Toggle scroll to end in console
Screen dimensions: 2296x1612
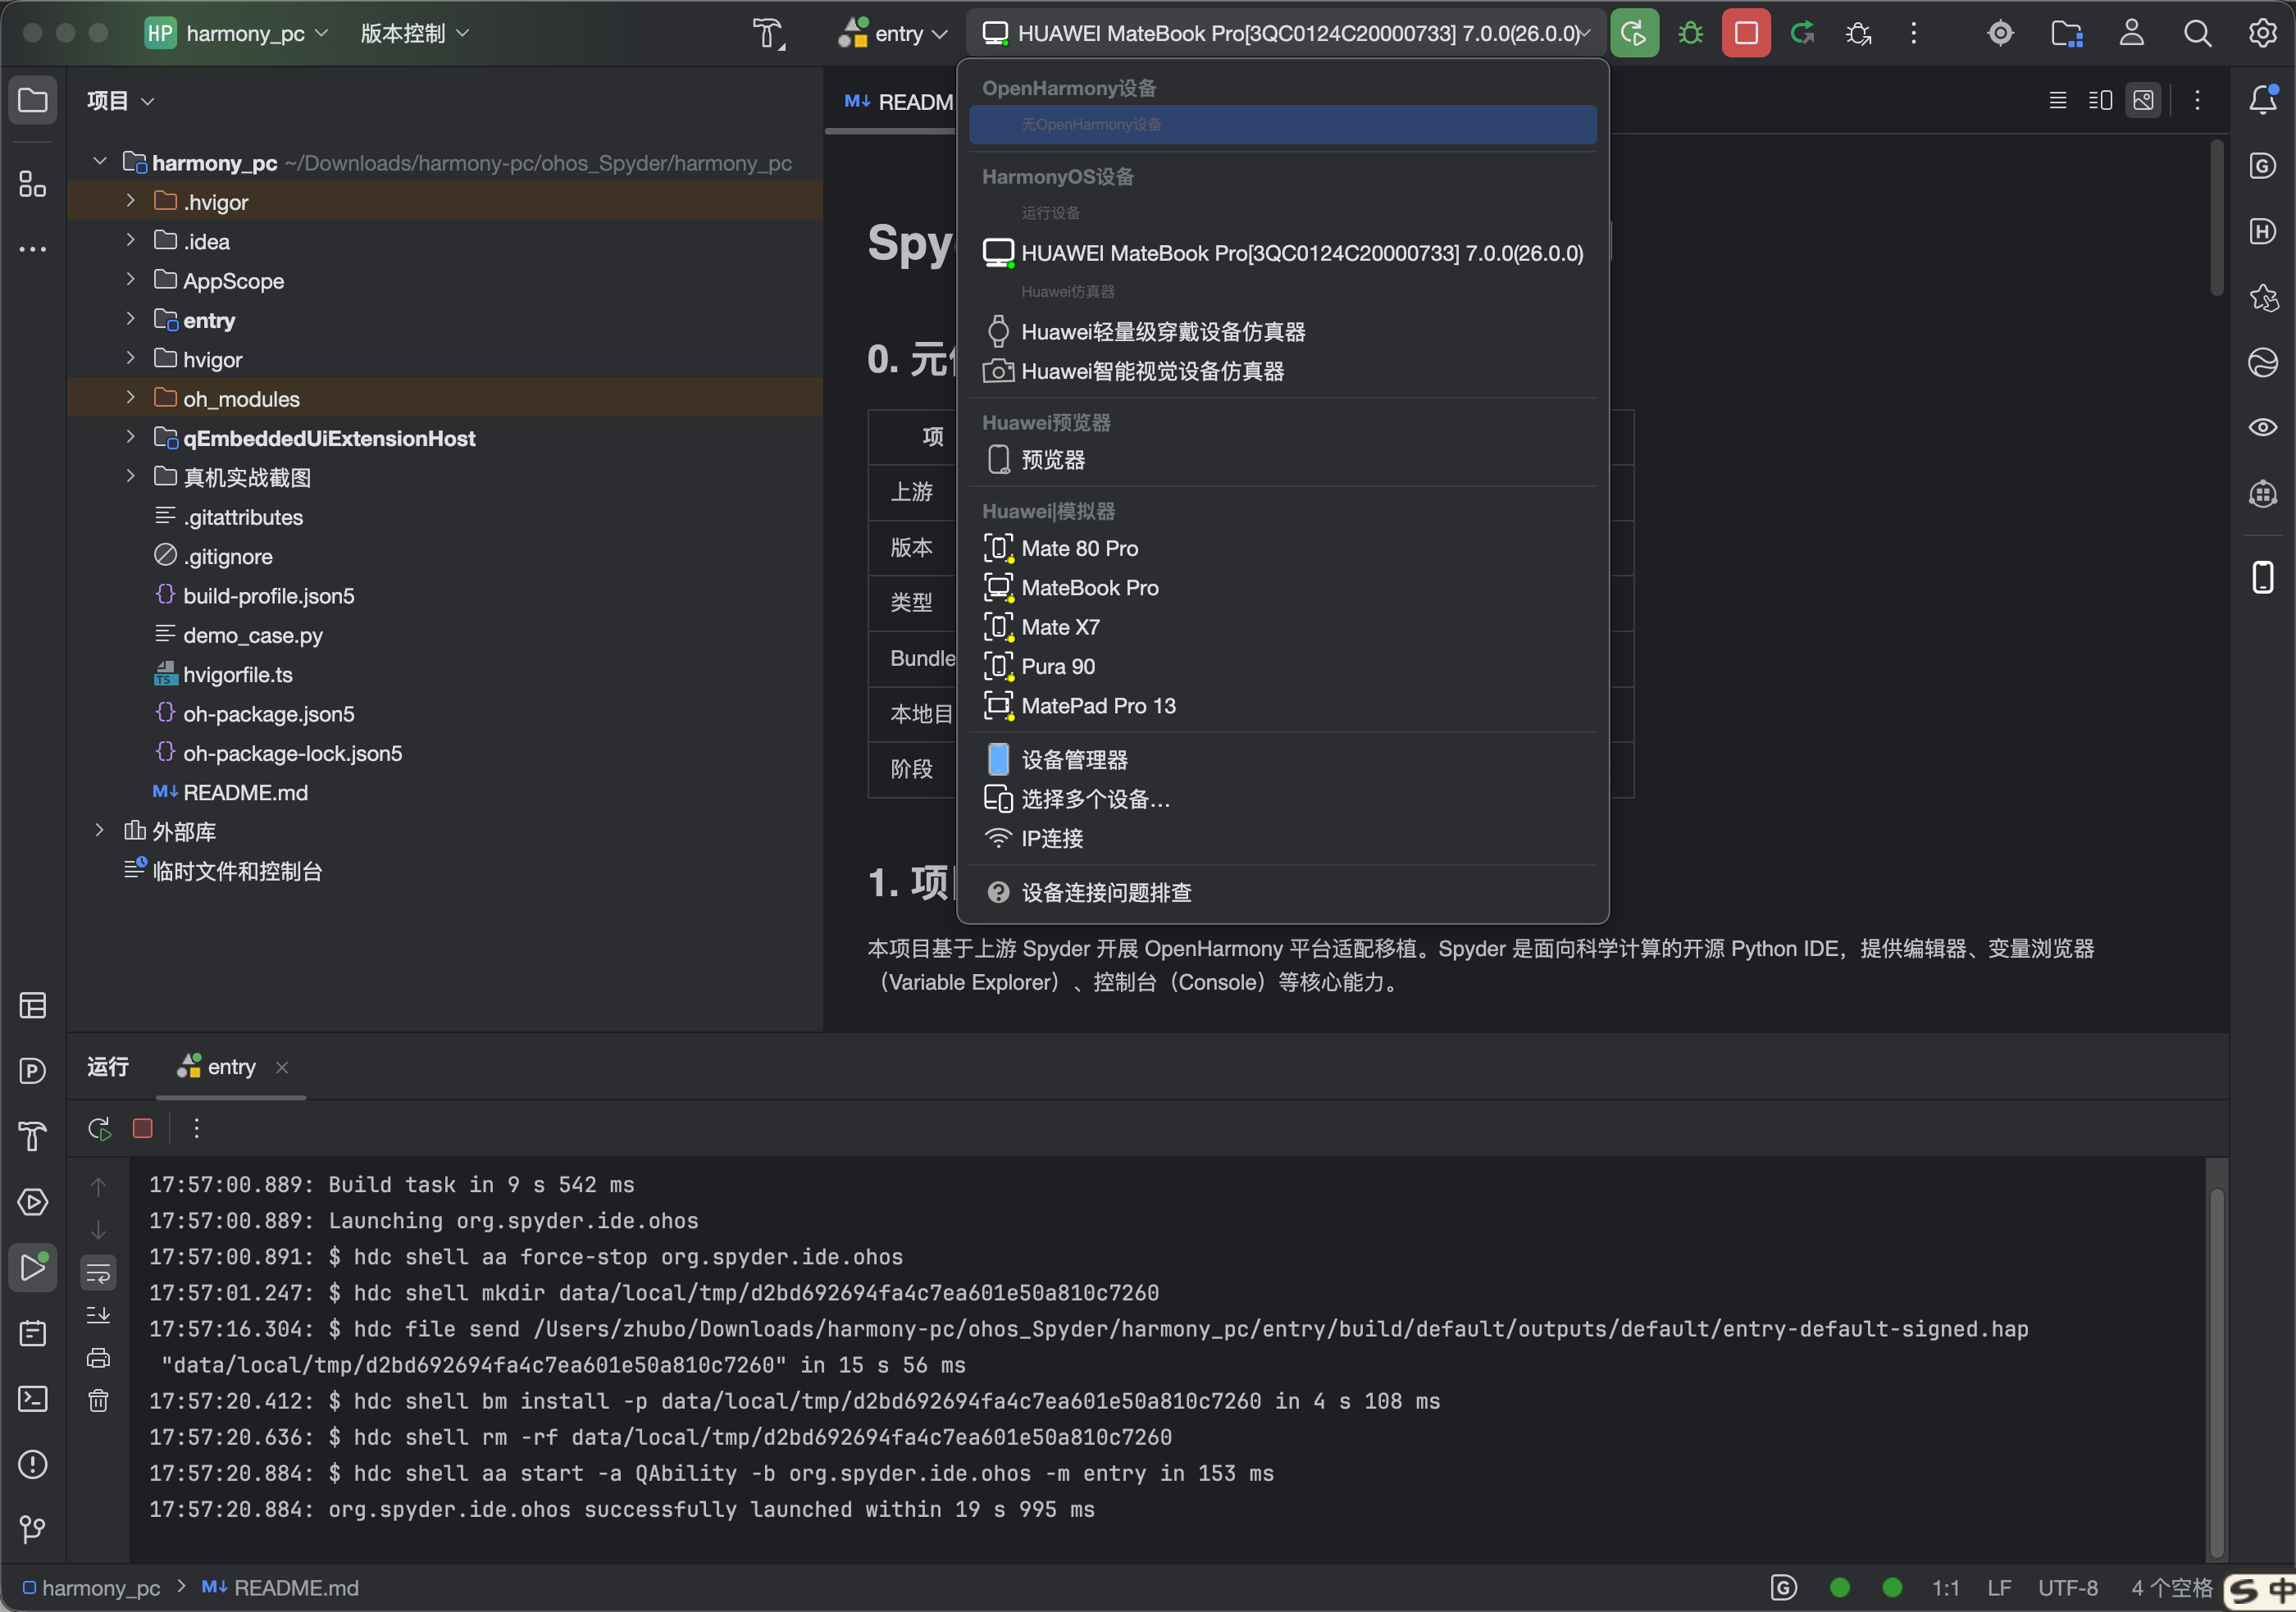98,1315
